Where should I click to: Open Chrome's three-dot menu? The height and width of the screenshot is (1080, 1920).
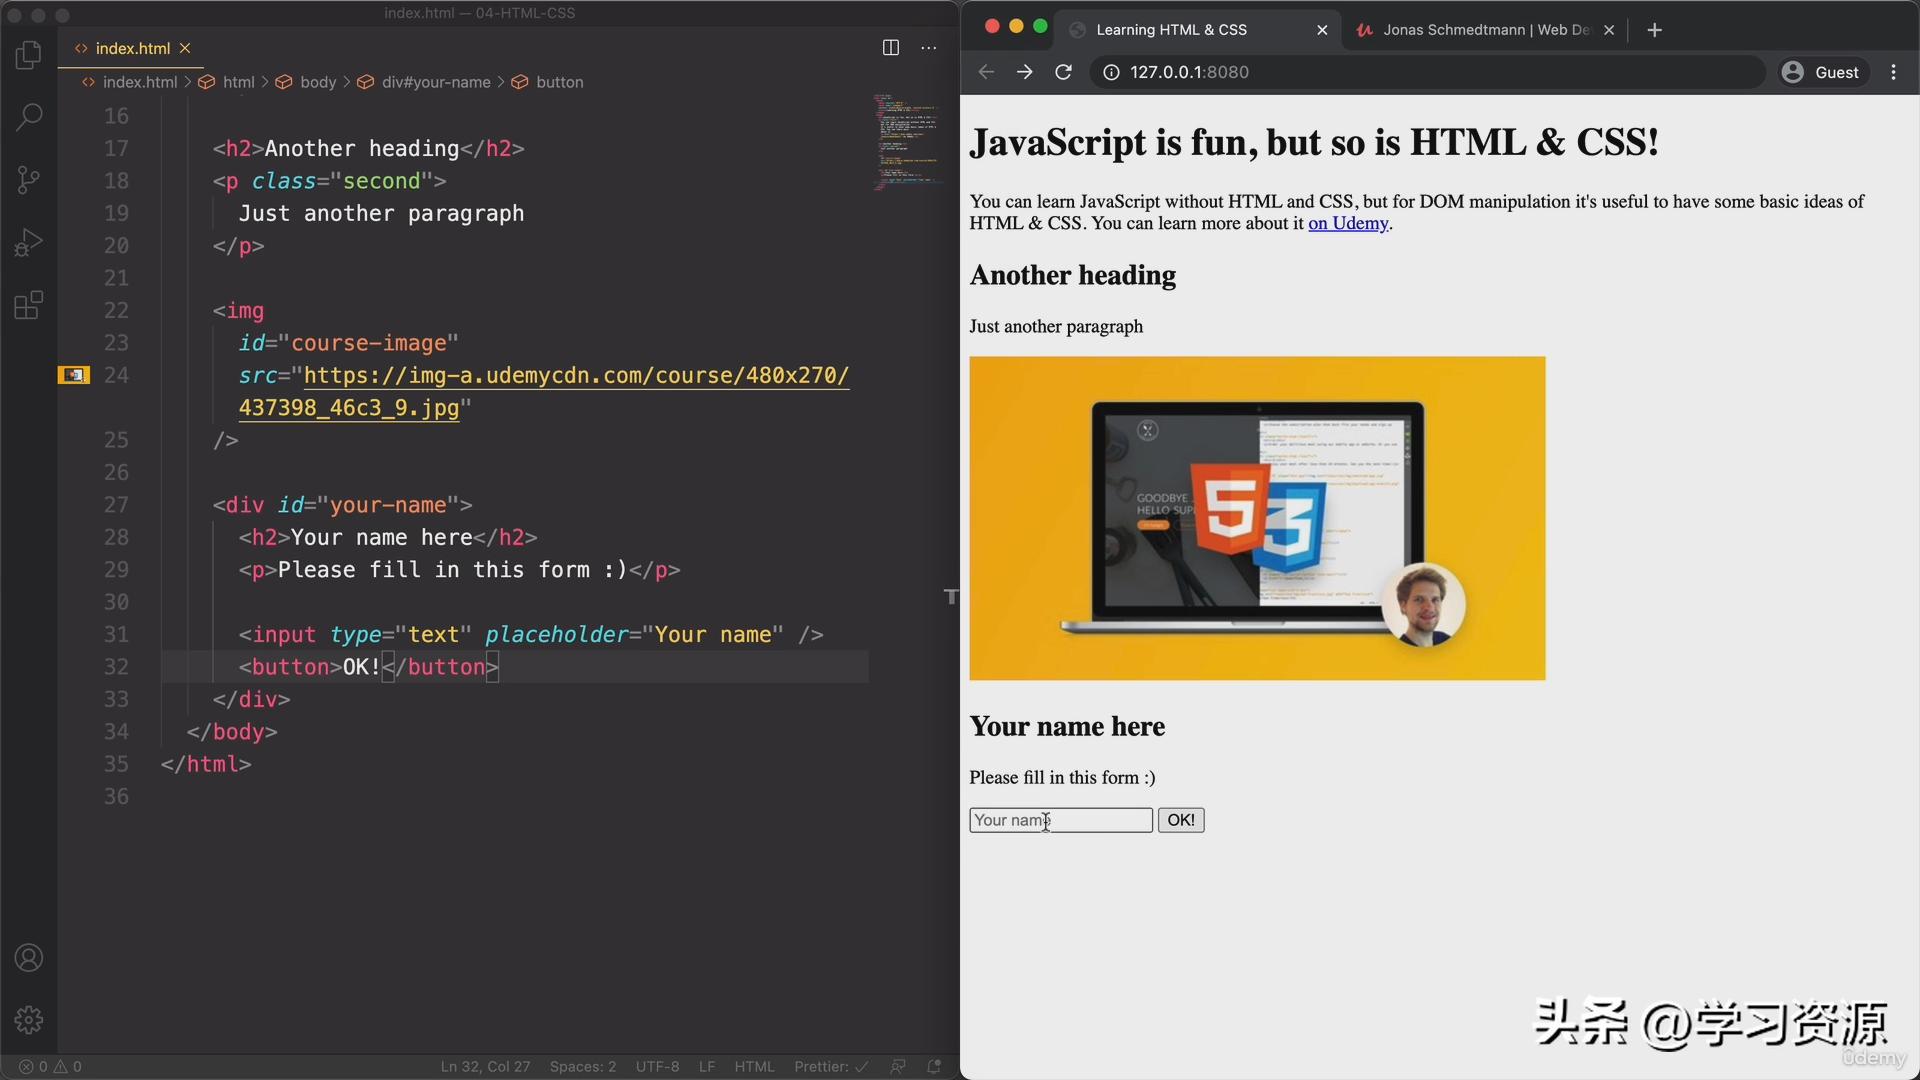click(1893, 71)
